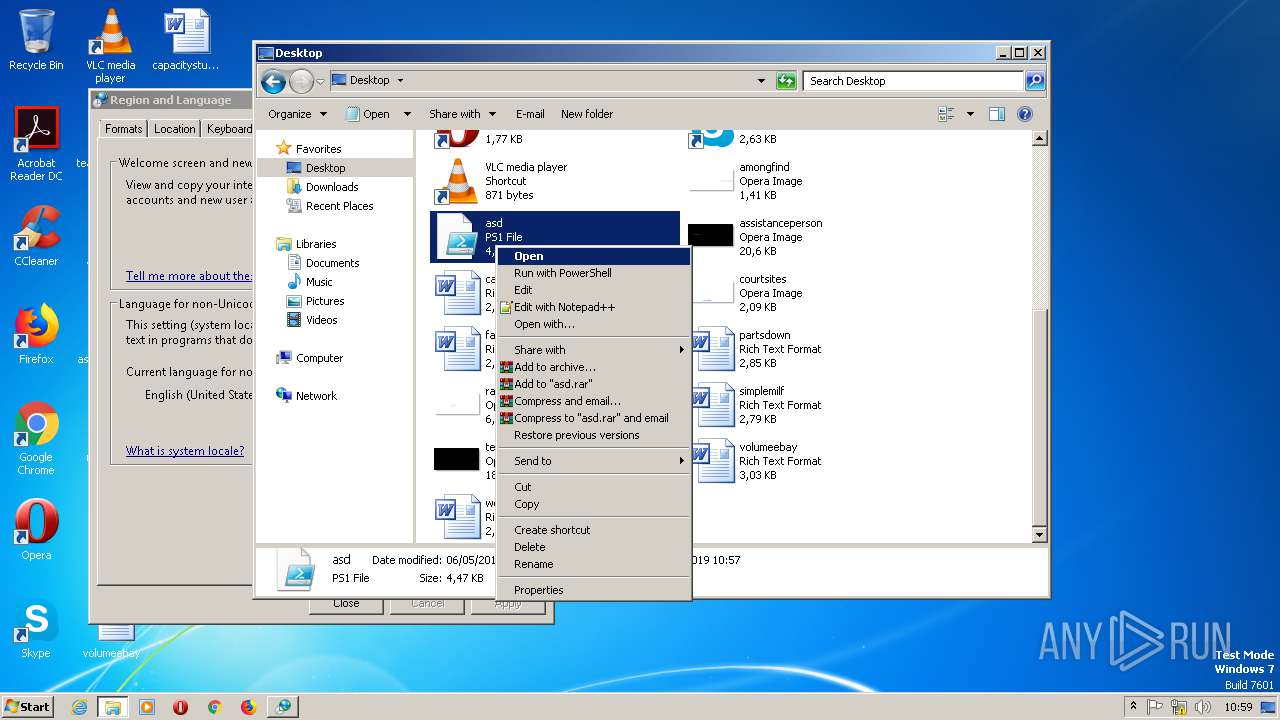
Task: Click the Explorer Forward navigation button
Action: pos(301,81)
